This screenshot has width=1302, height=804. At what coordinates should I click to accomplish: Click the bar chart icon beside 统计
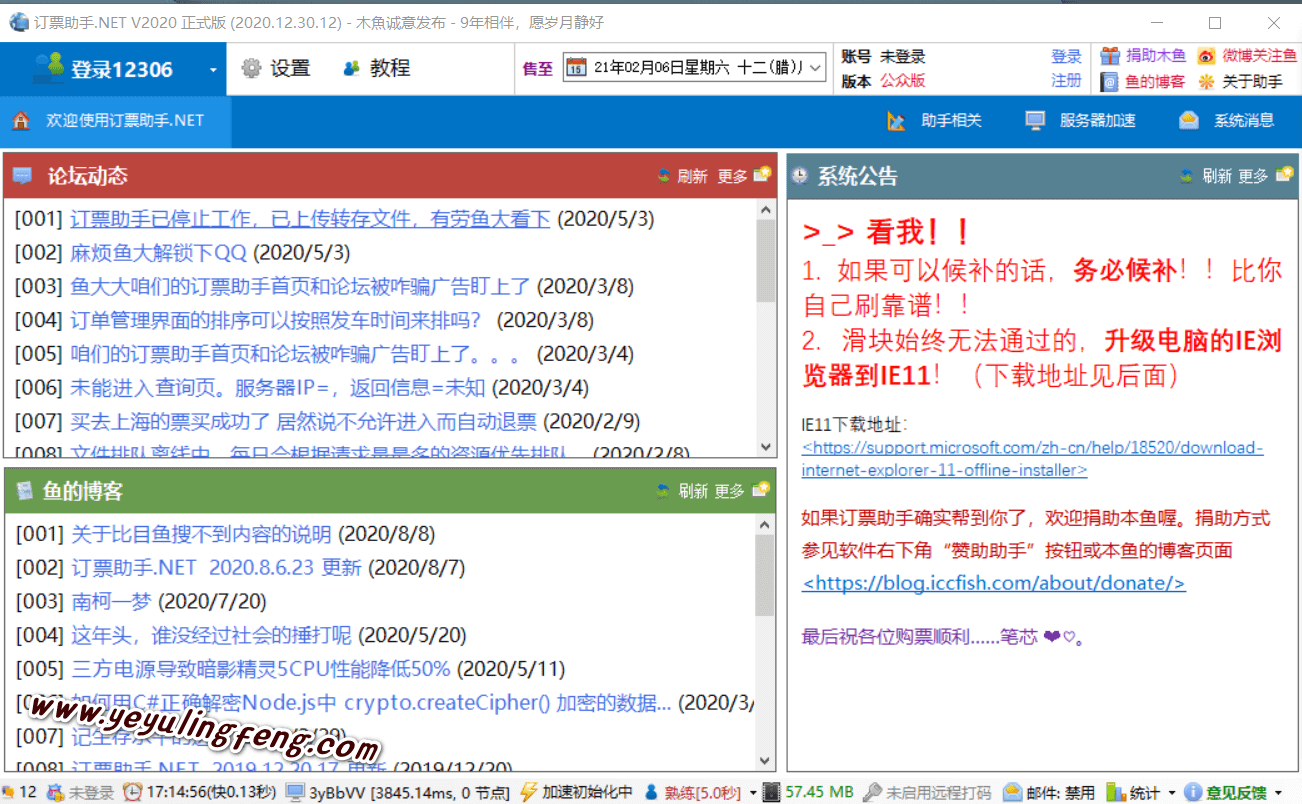1115,792
